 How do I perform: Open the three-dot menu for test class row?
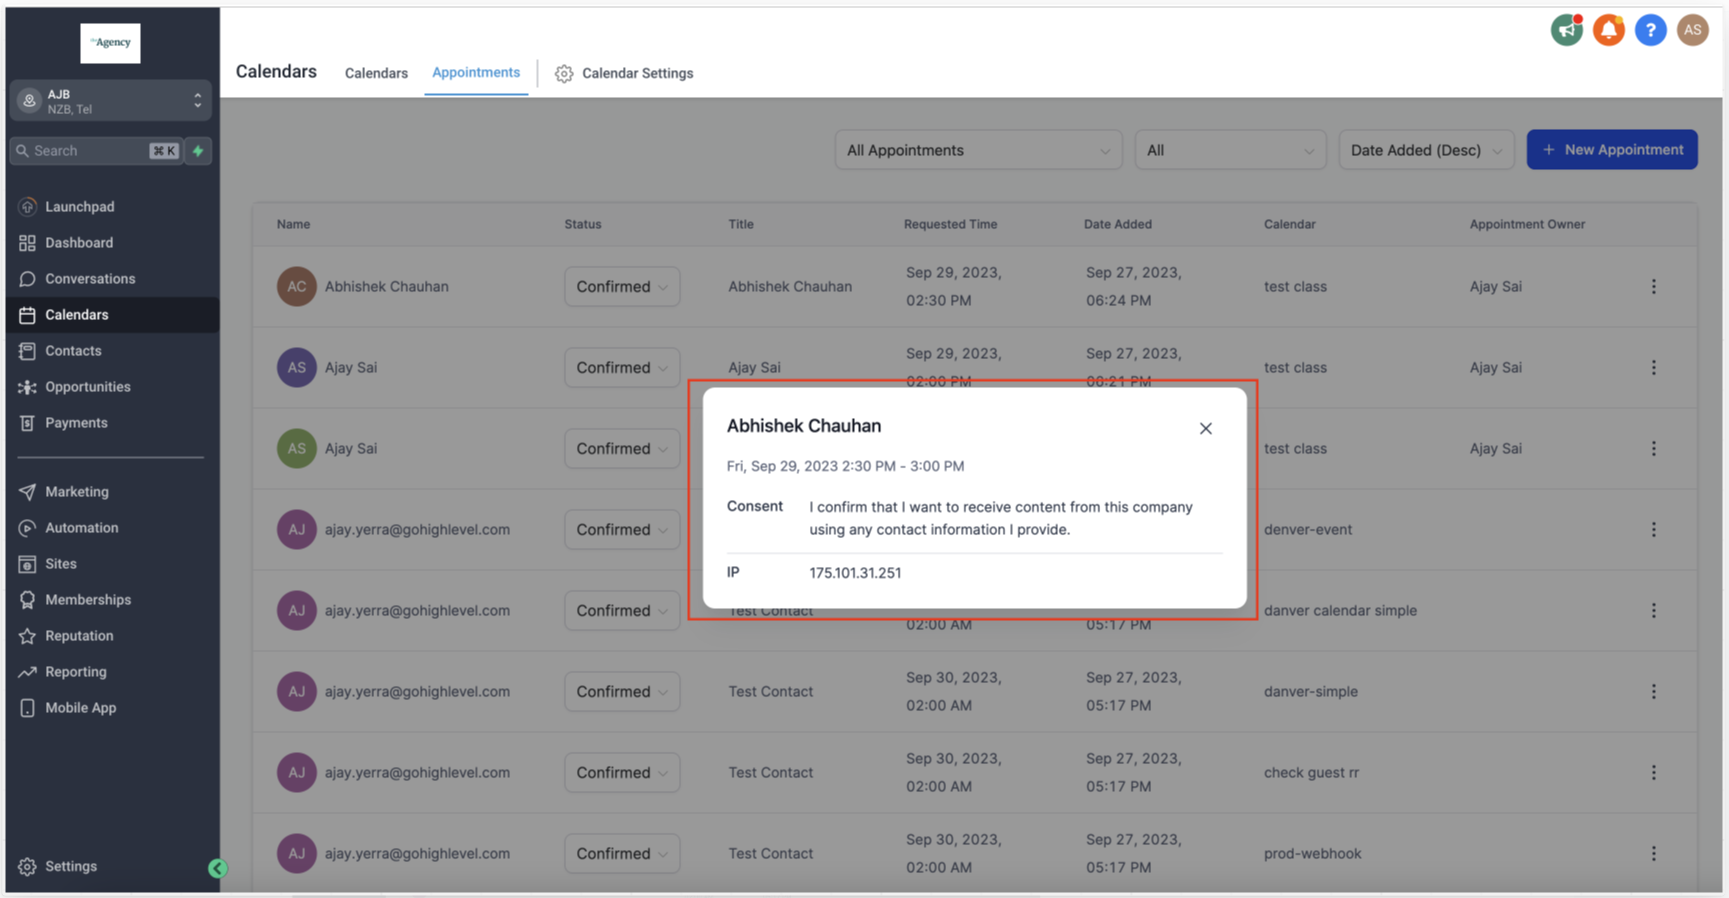click(x=1653, y=287)
